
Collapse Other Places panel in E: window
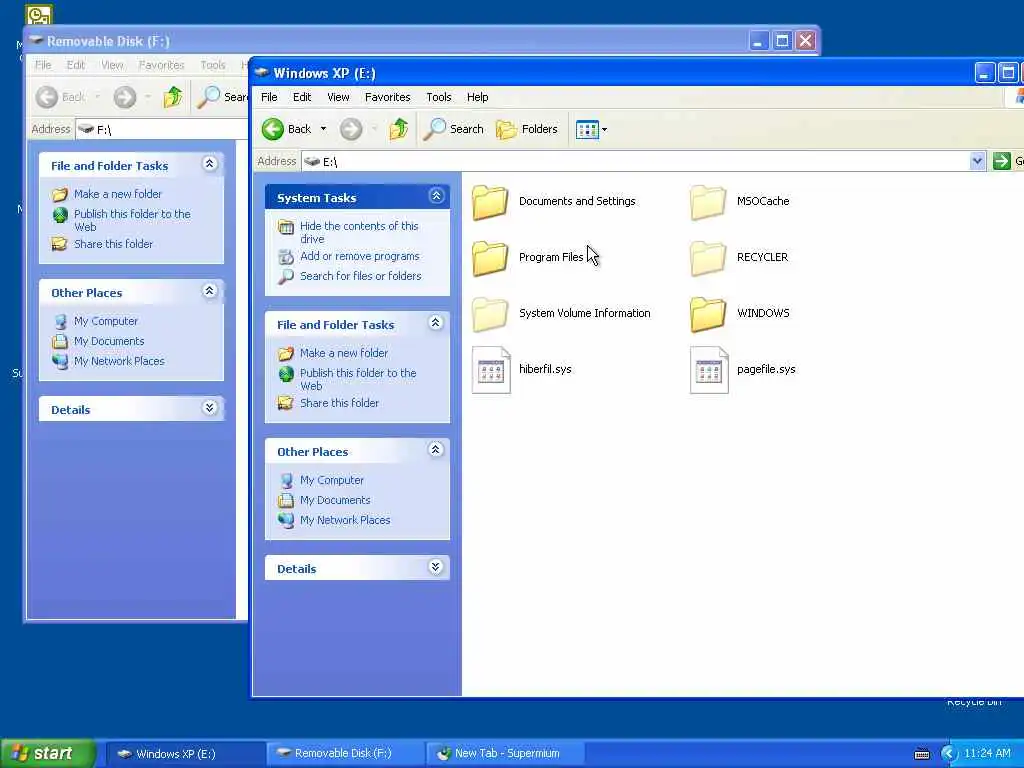[436, 449]
